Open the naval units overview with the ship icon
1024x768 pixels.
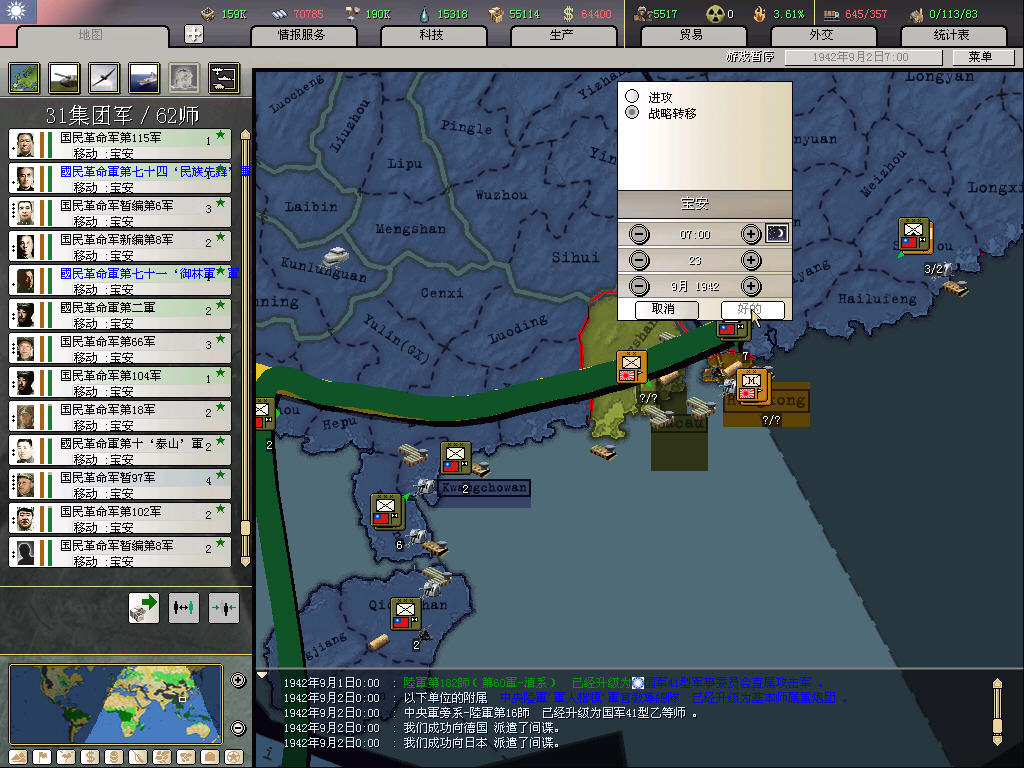click(x=144, y=78)
